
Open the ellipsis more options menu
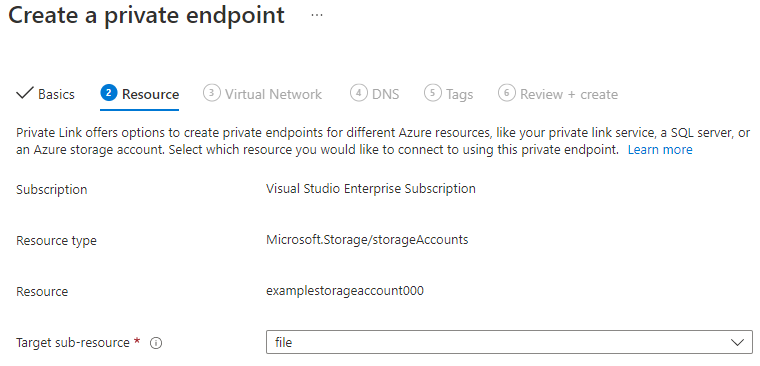(x=317, y=15)
